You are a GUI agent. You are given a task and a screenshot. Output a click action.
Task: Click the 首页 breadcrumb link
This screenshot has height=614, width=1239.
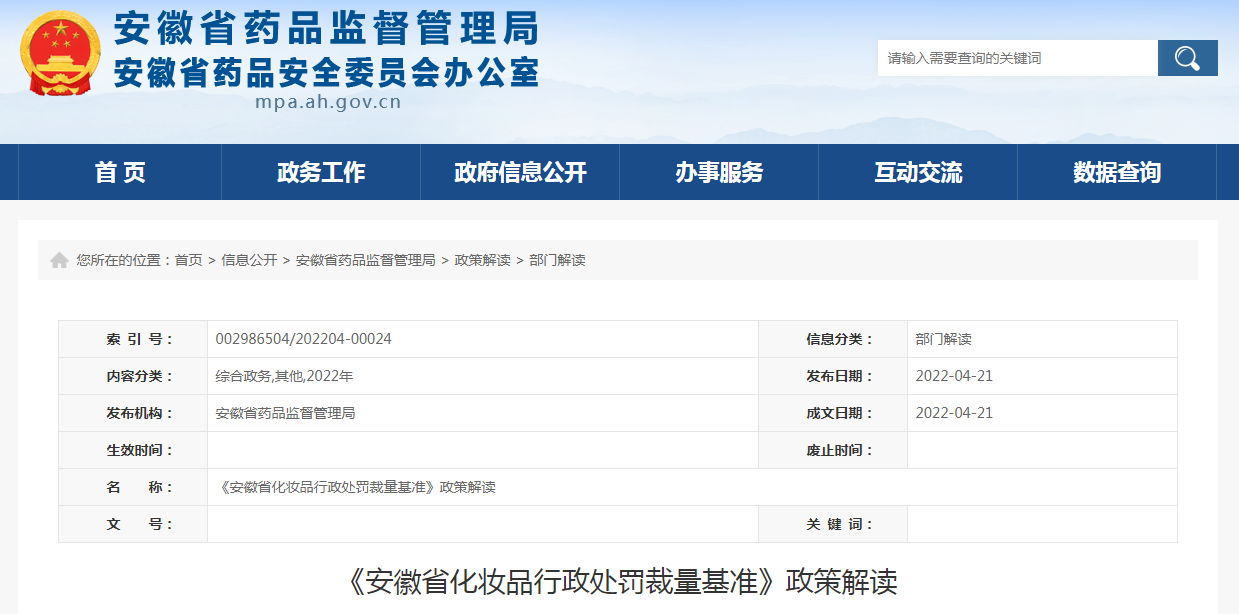click(188, 260)
